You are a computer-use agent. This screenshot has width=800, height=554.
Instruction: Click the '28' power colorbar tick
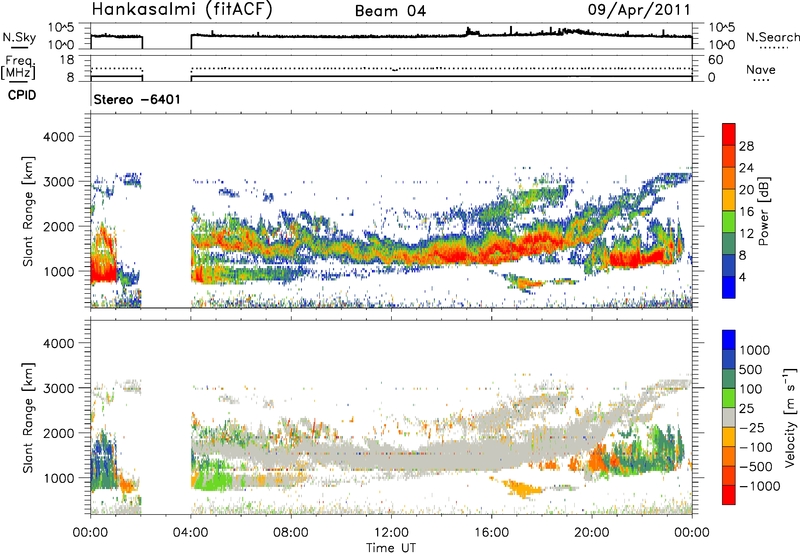pyautogui.click(x=746, y=146)
